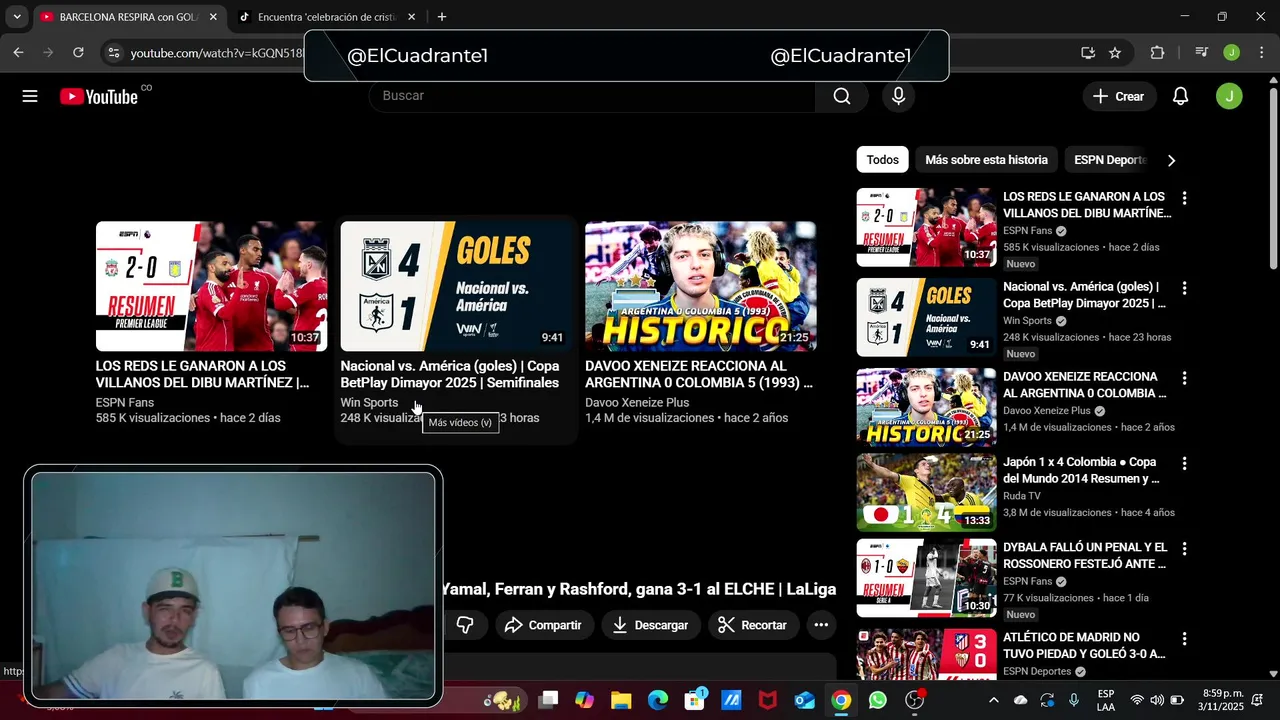Click the Recortar button
This screenshot has width=1280, height=720.
click(751, 625)
